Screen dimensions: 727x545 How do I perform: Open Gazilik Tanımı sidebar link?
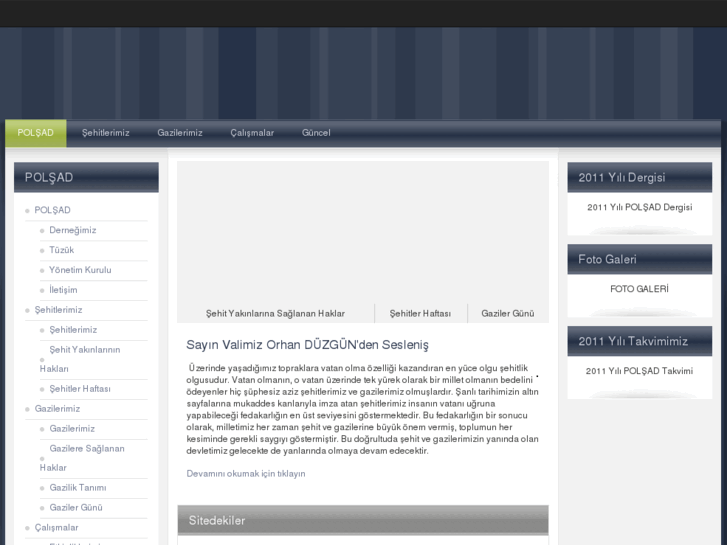pyautogui.click(x=78, y=487)
